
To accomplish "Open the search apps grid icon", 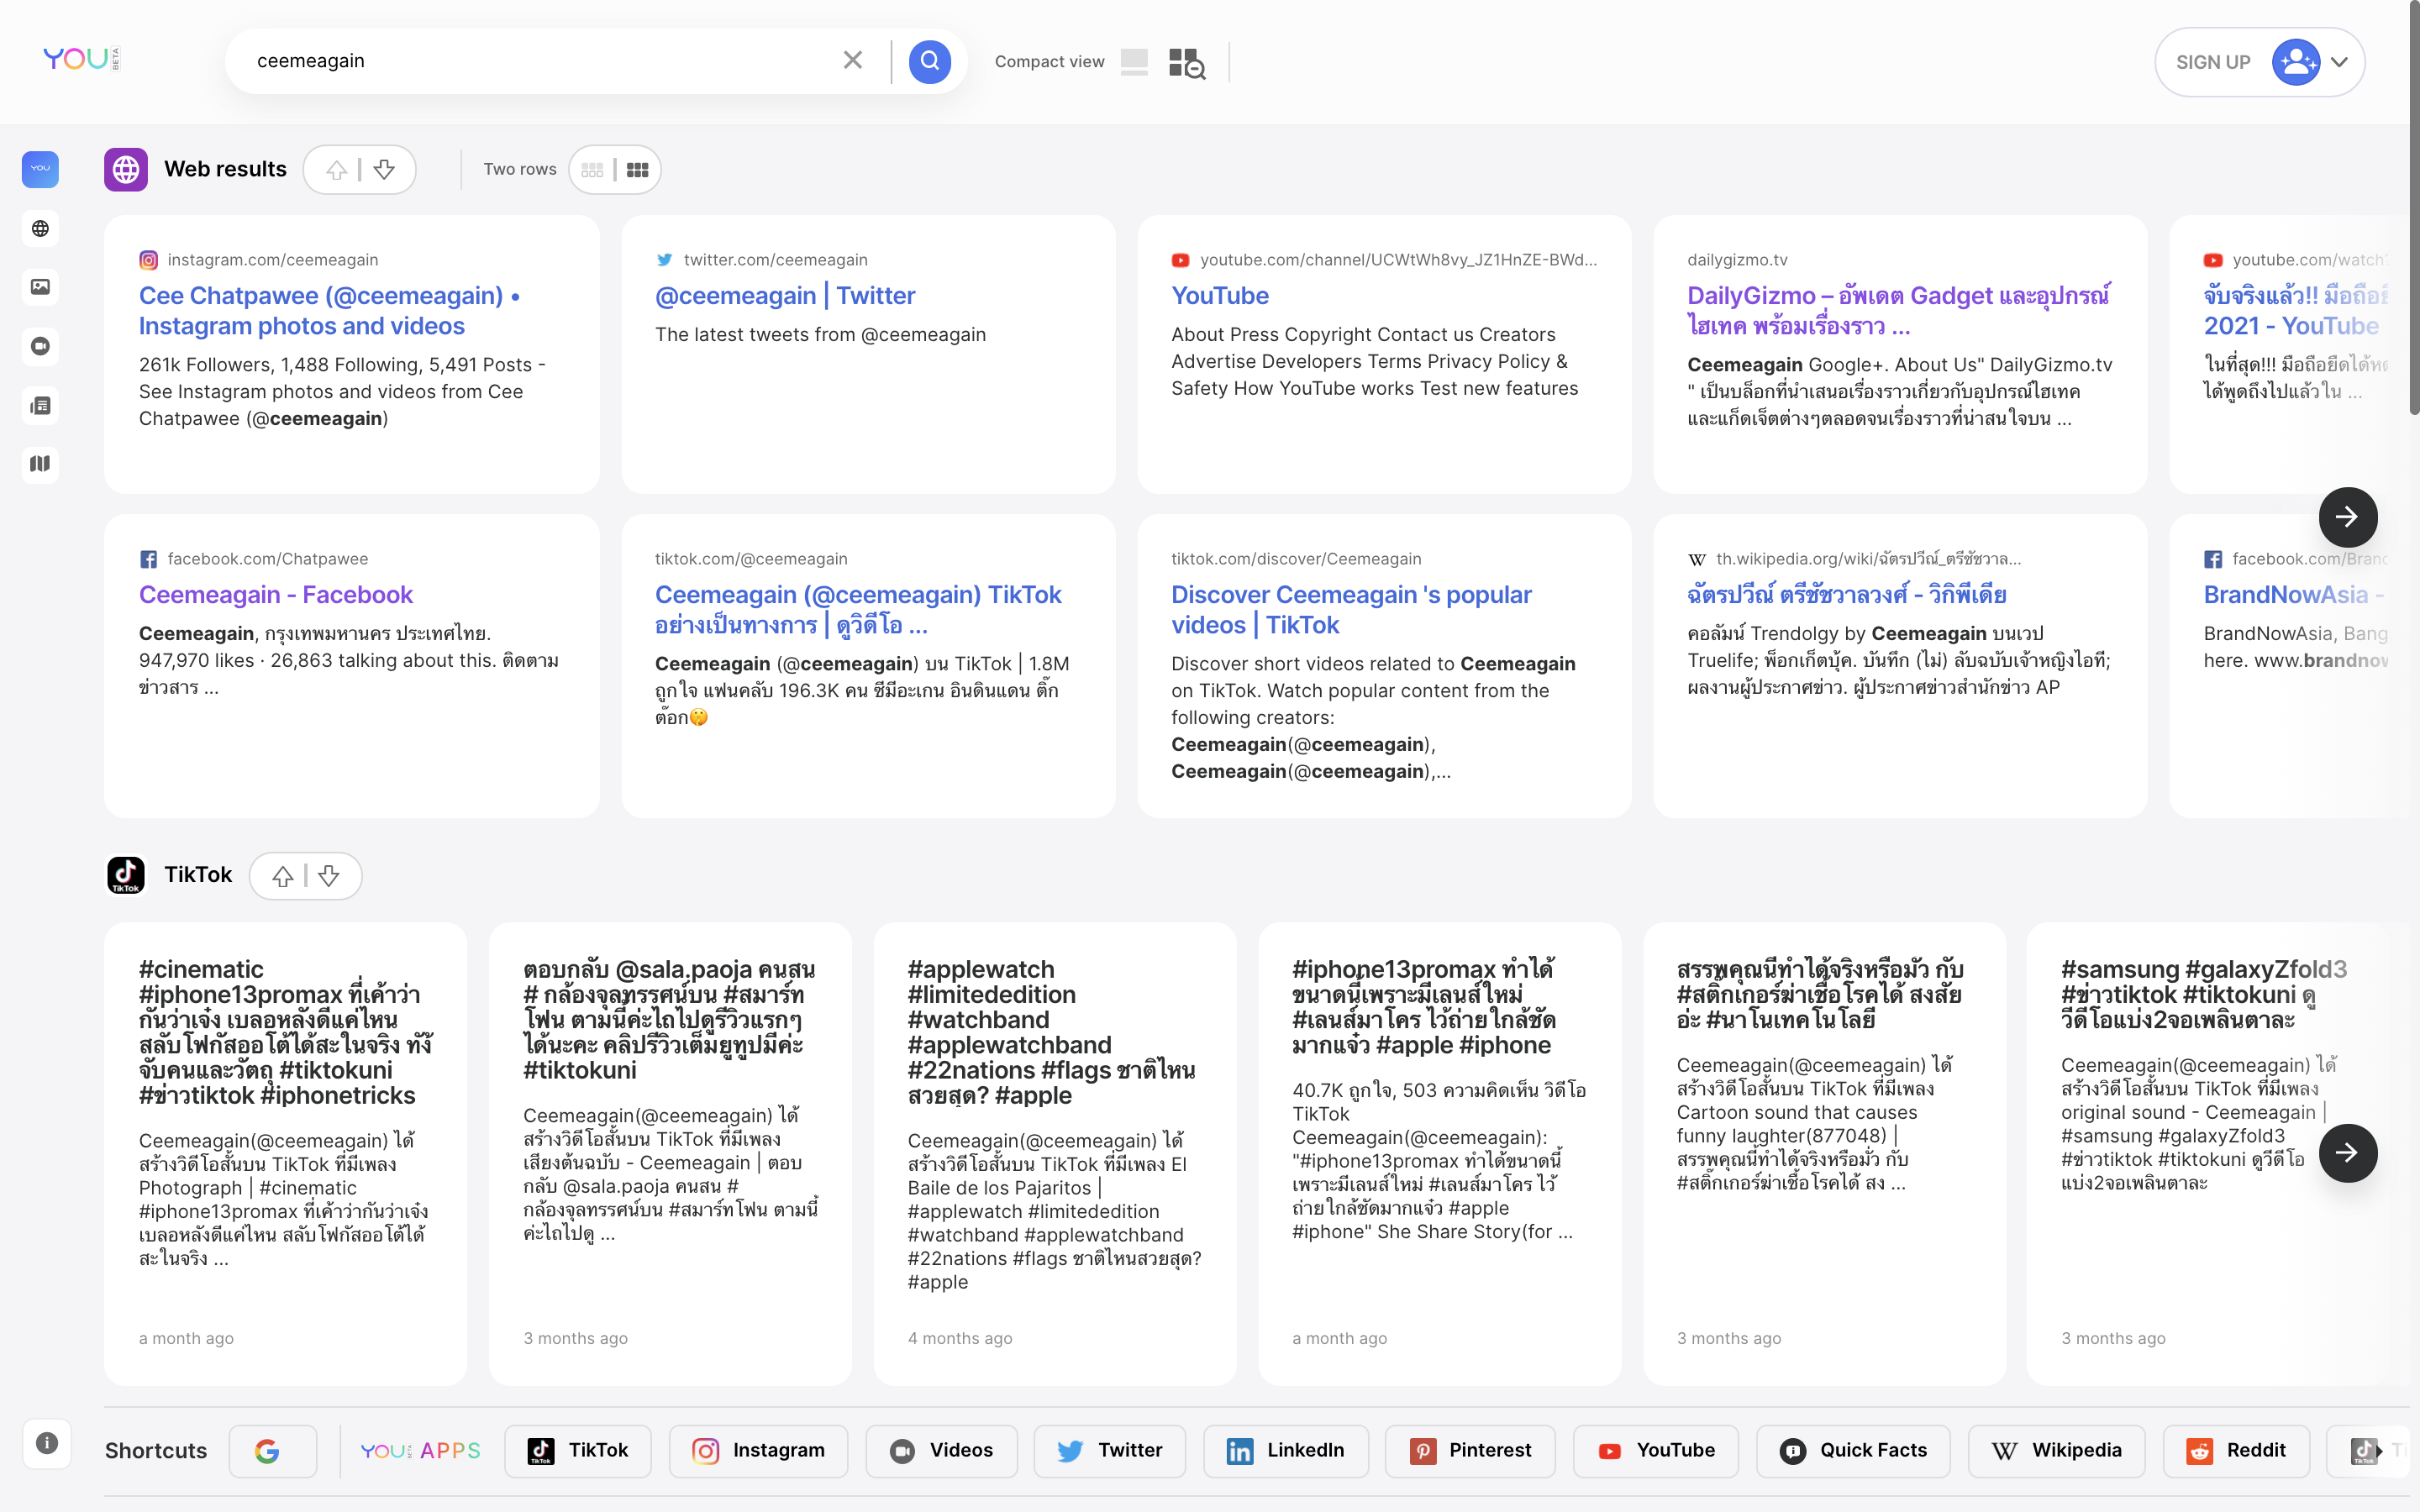I will click(1187, 63).
